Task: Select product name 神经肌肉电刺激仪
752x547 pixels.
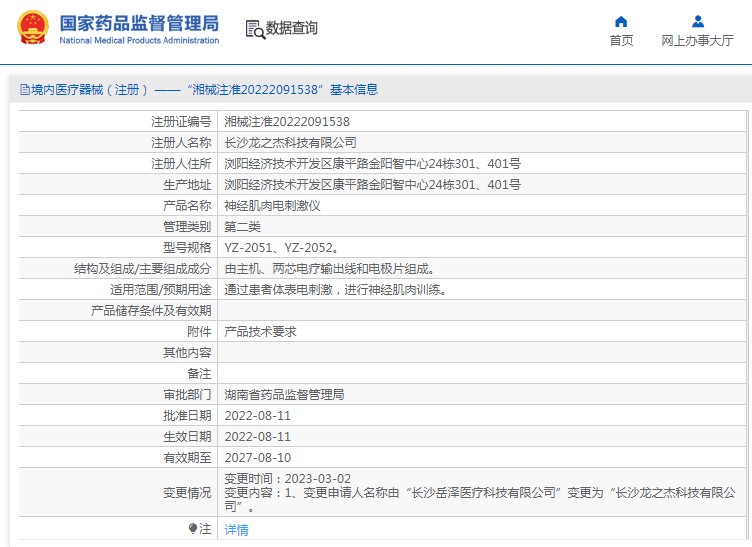Action: [x=272, y=206]
